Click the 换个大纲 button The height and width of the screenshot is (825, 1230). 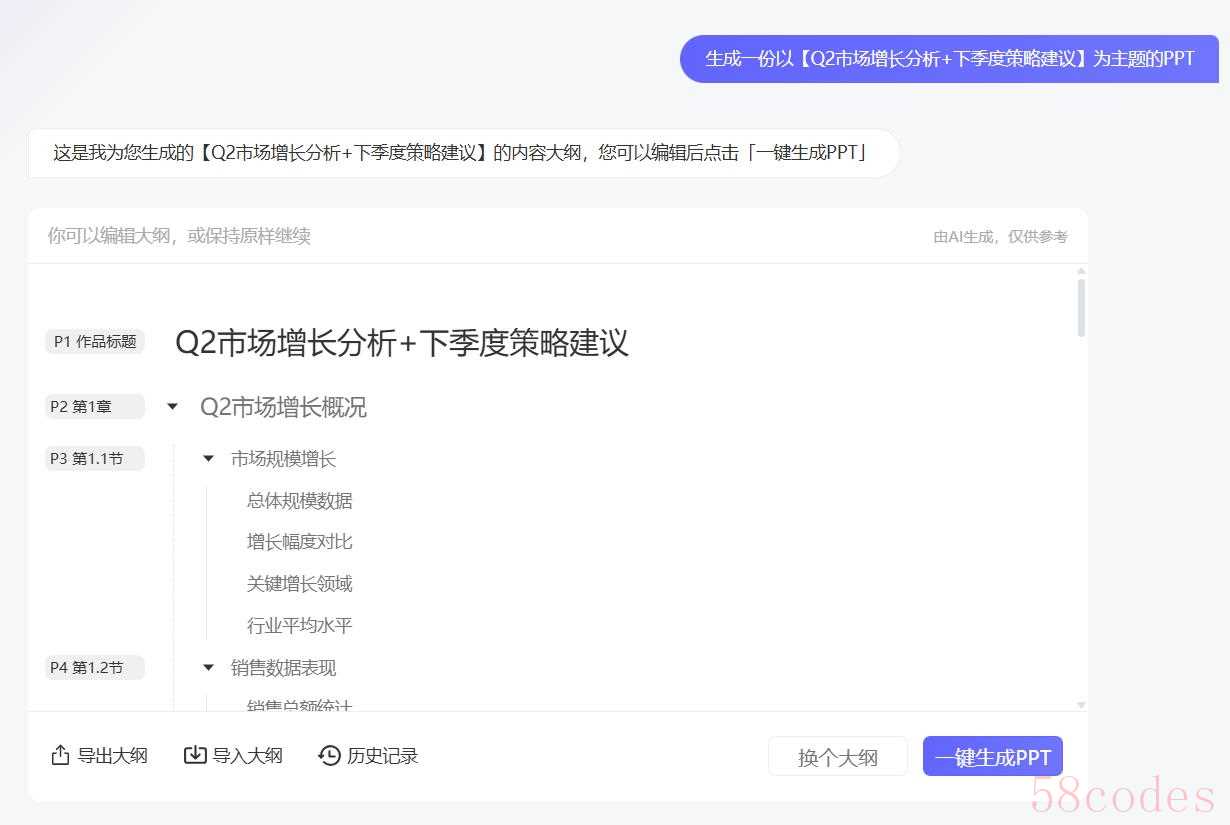click(837, 757)
